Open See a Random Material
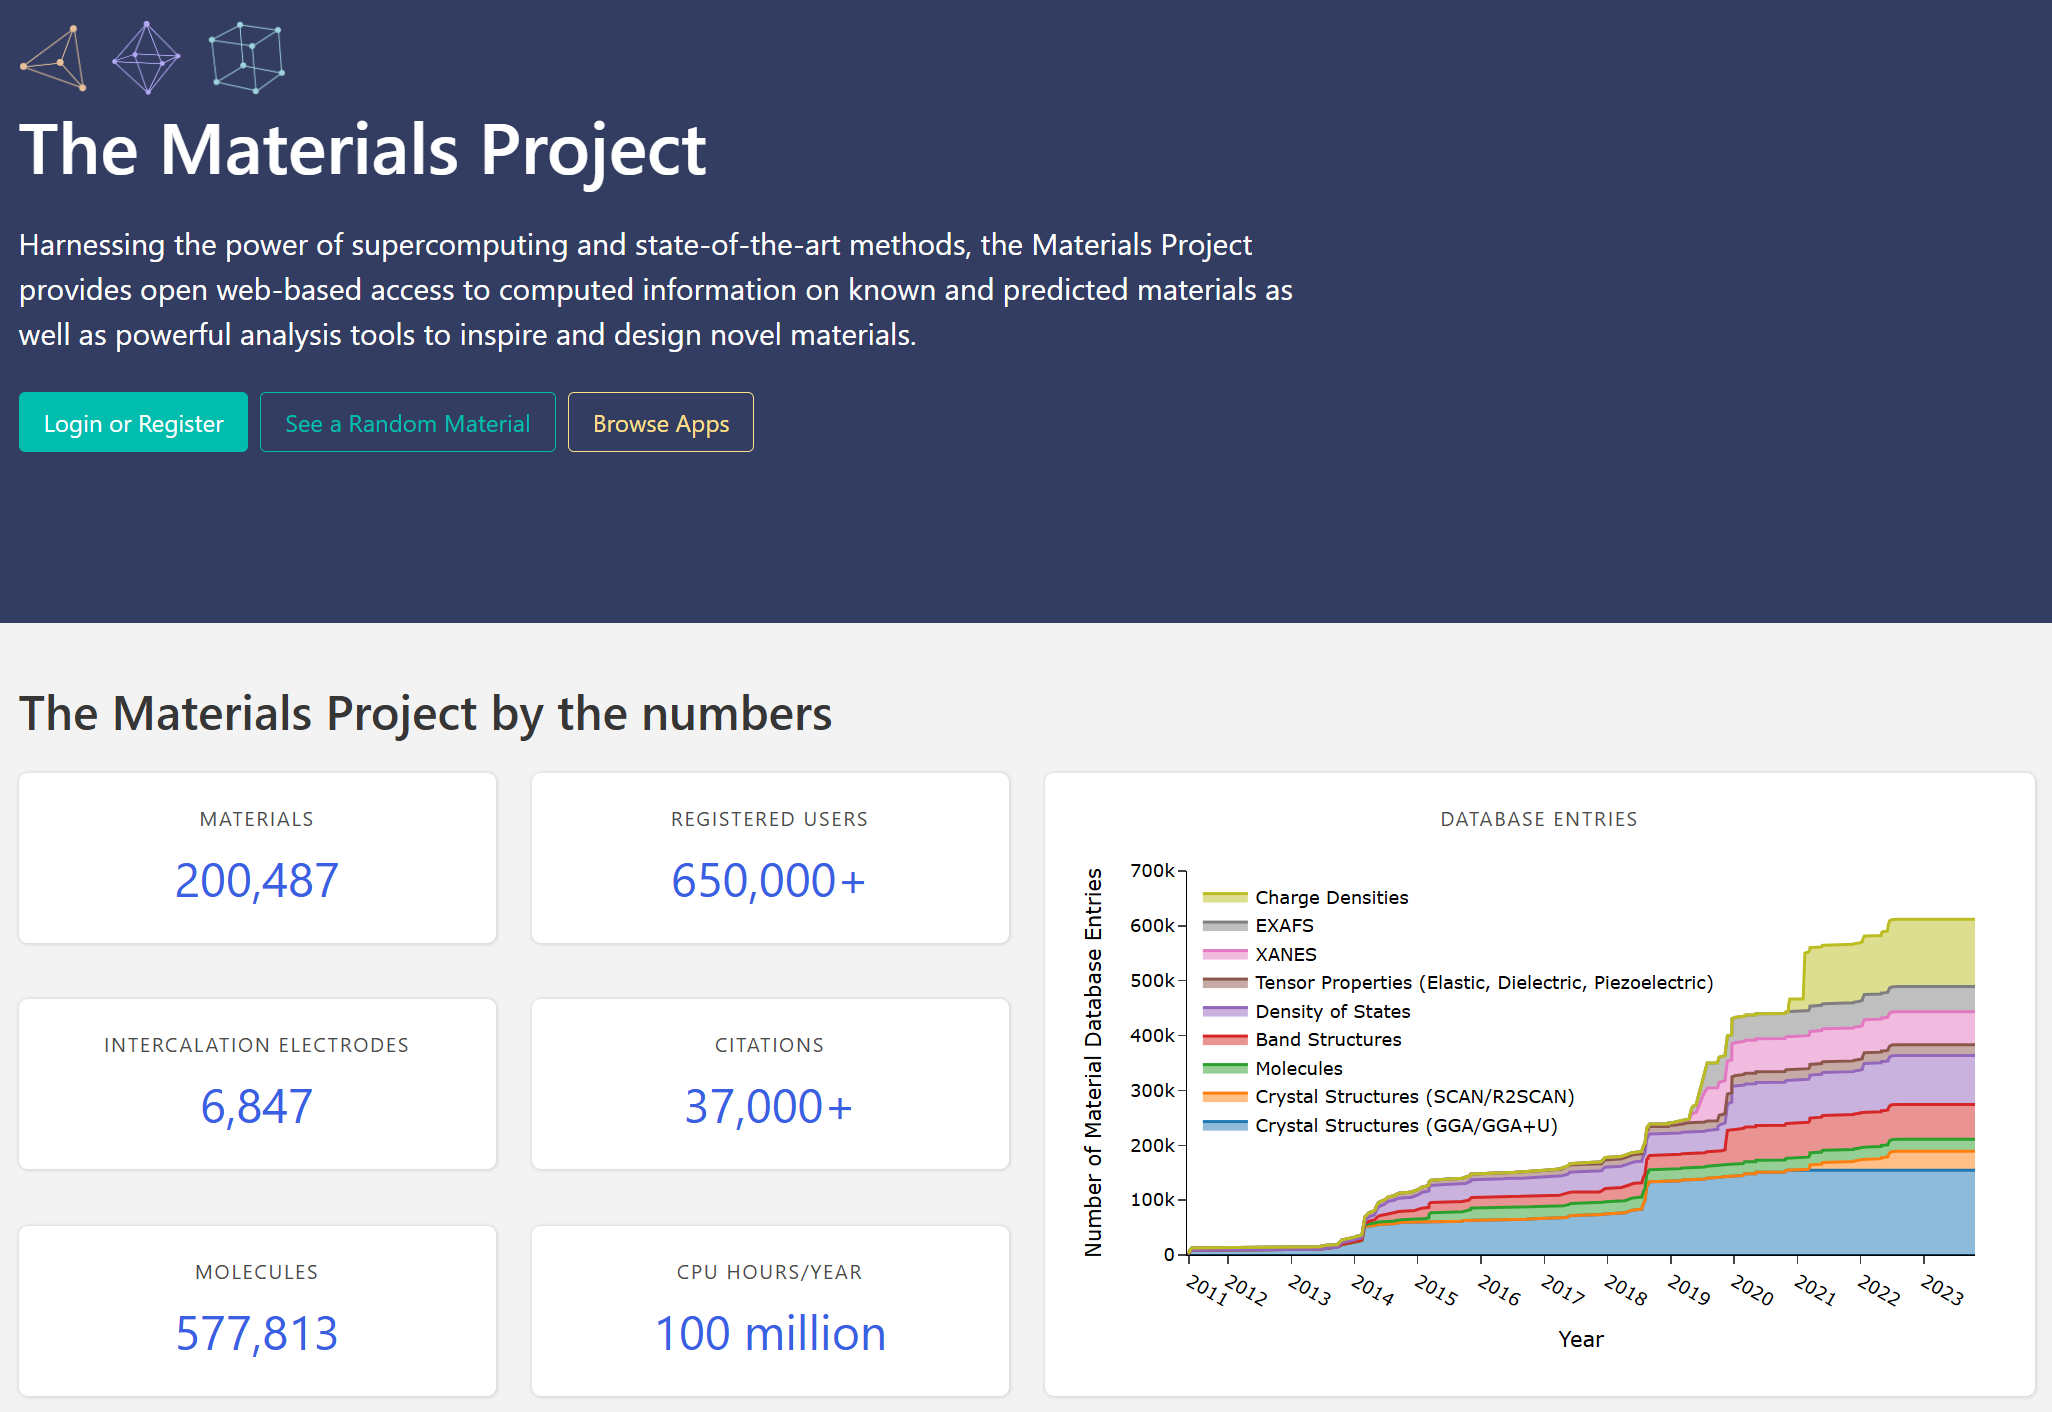The width and height of the screenshot is (2052, 1412). click(x=407, y=423)
